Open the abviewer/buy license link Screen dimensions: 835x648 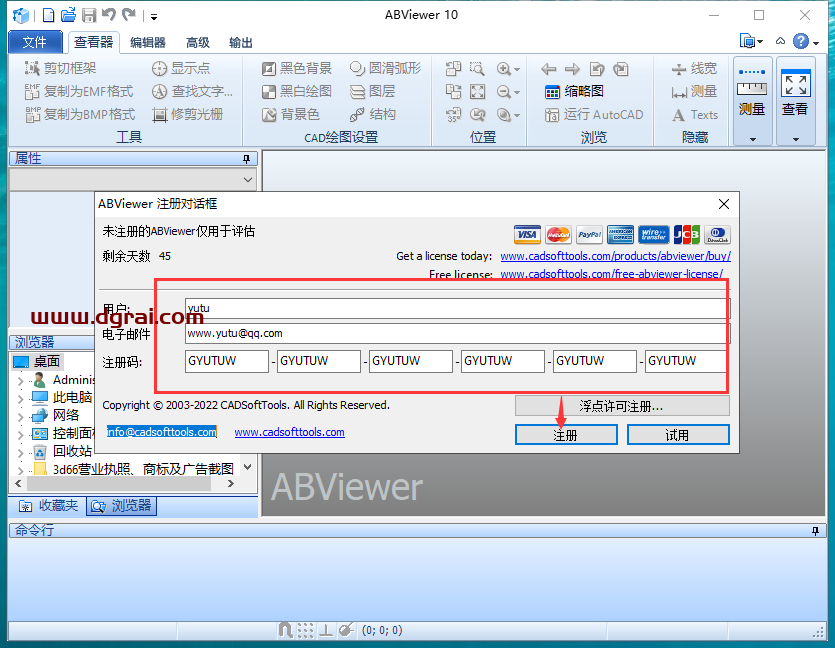point(616,256)
